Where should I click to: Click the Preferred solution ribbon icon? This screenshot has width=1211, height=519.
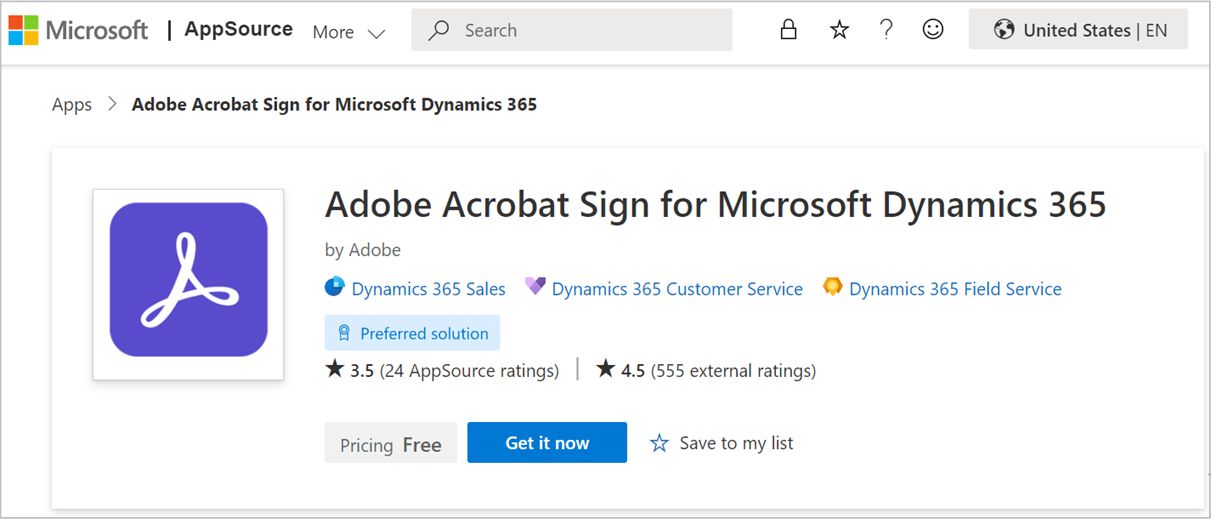tap(344, 333)
